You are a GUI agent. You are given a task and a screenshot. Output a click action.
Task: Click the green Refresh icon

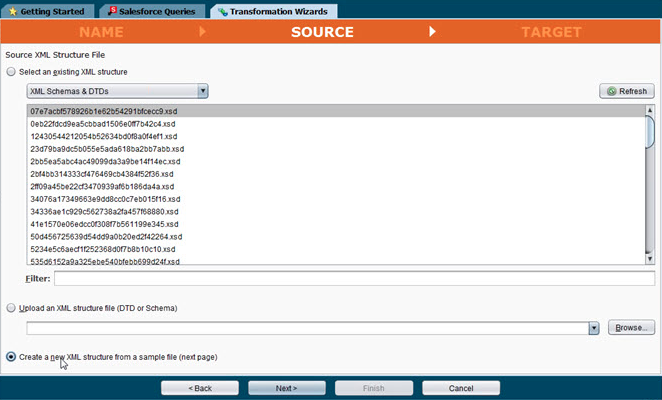coord(609,91)
